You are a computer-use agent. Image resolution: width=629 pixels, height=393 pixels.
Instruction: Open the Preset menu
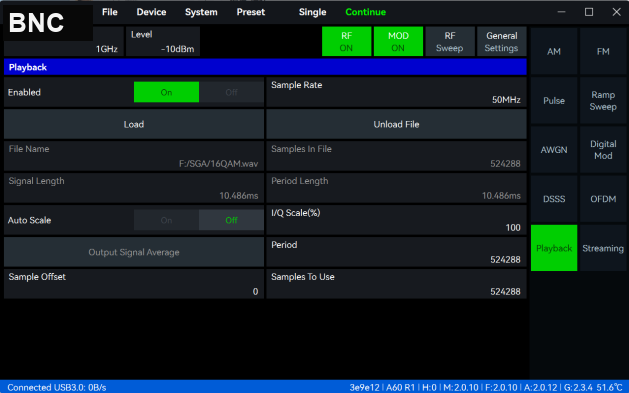coord(251,12)
